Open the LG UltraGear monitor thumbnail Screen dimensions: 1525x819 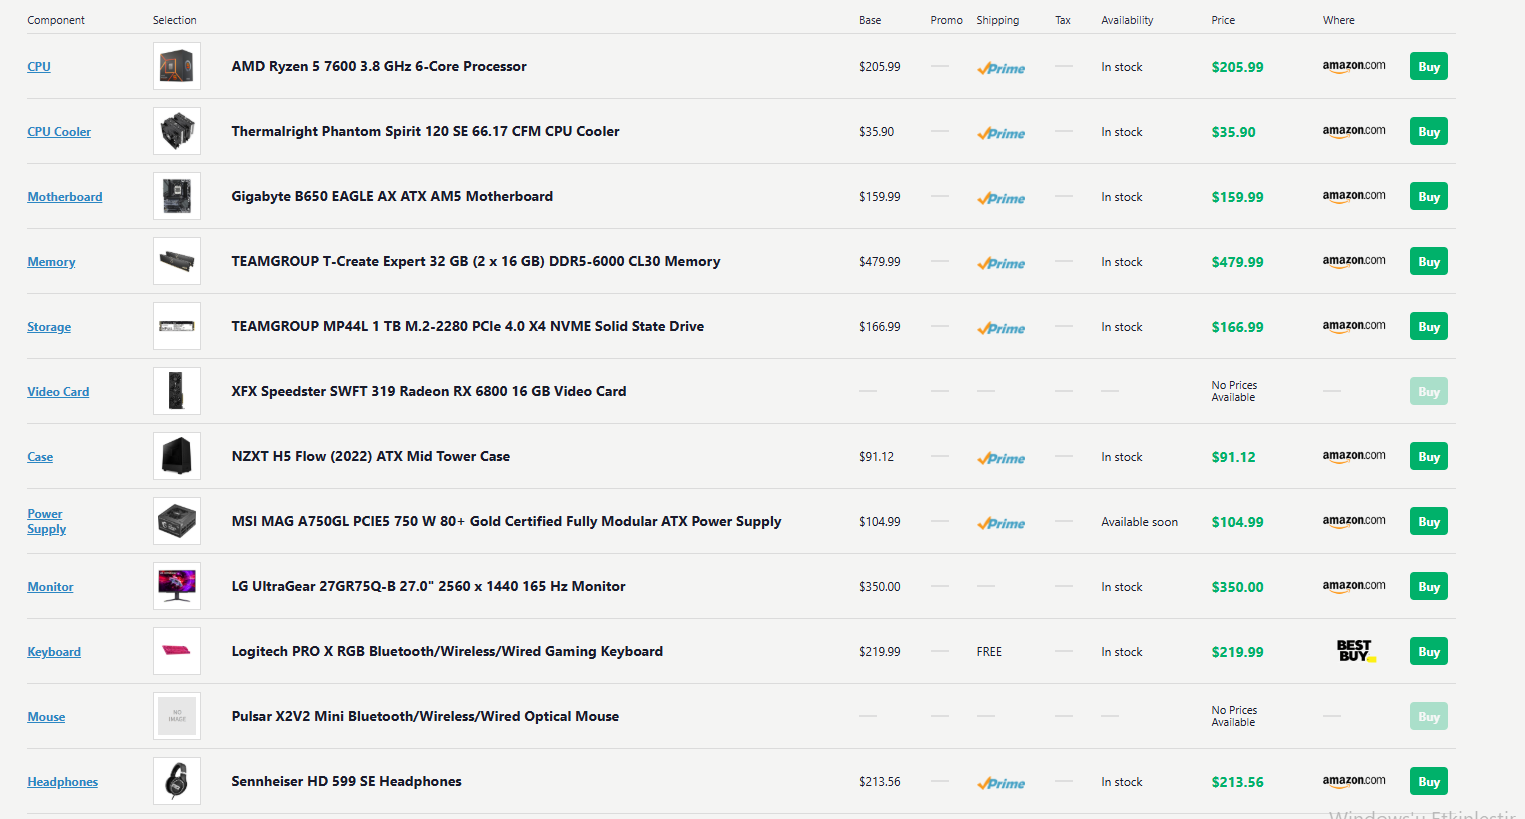tap(177, 586)
